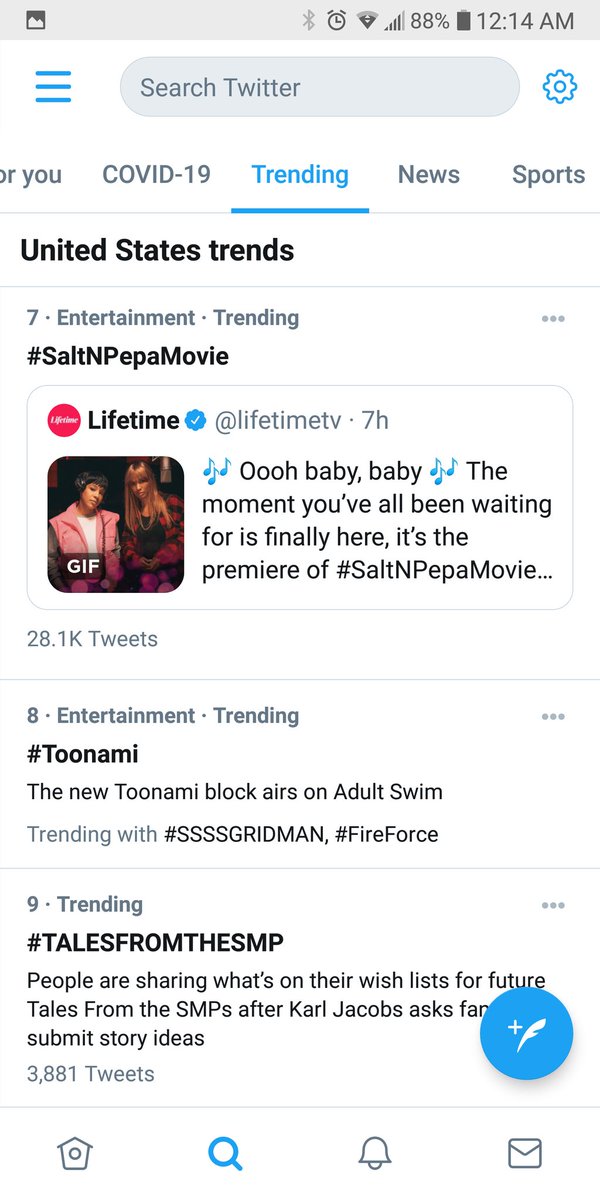Expand more options for #SaltNPepaMovie trend
The width and height of the screenshot is (600, 1200).
coord(552,319)
